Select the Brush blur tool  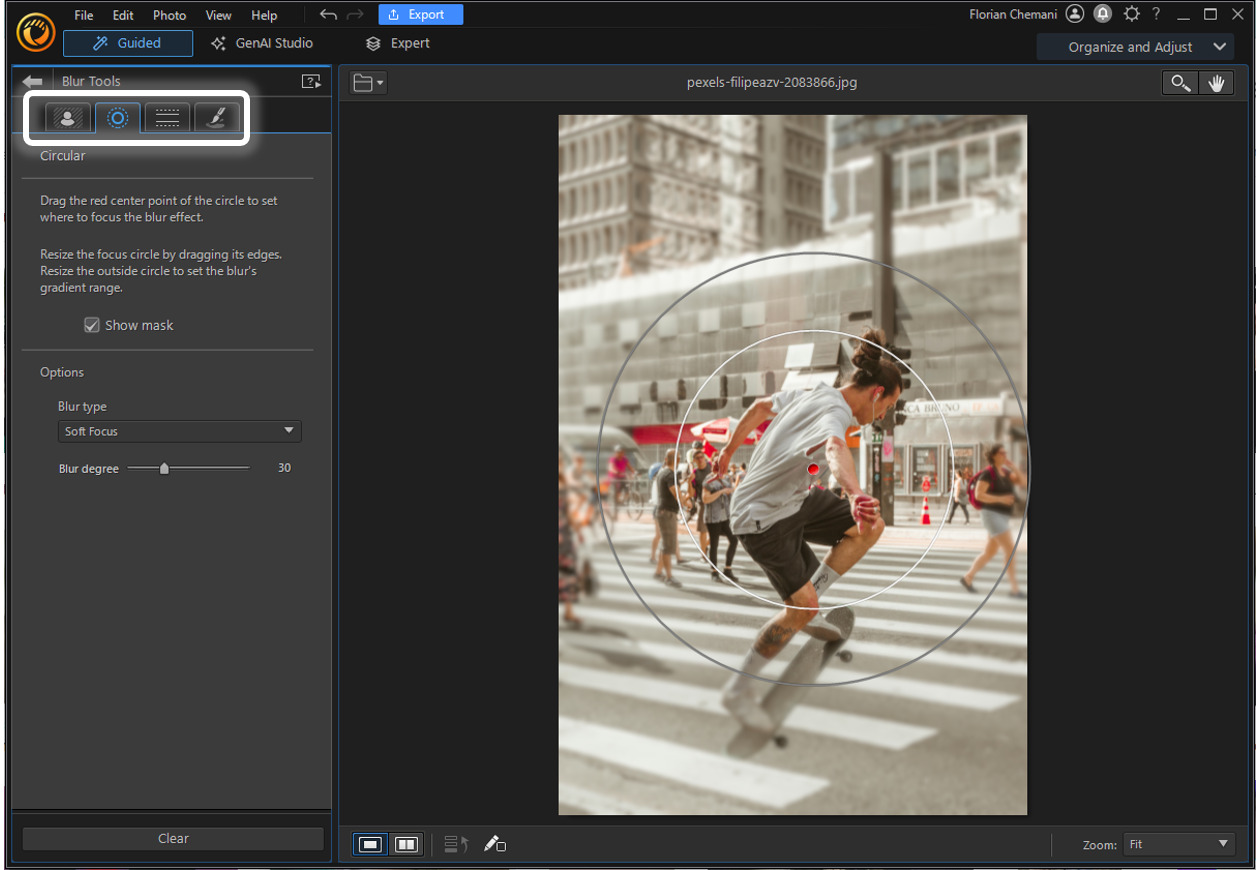(x=216, y=117)
